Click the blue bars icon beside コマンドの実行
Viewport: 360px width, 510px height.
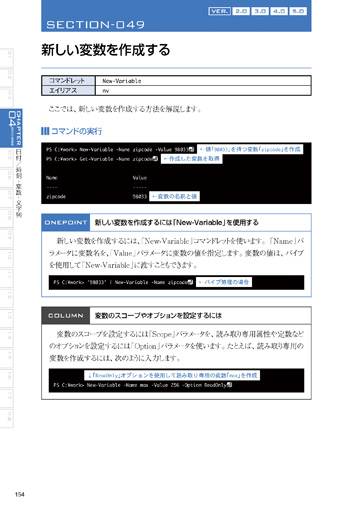(45, 131)
